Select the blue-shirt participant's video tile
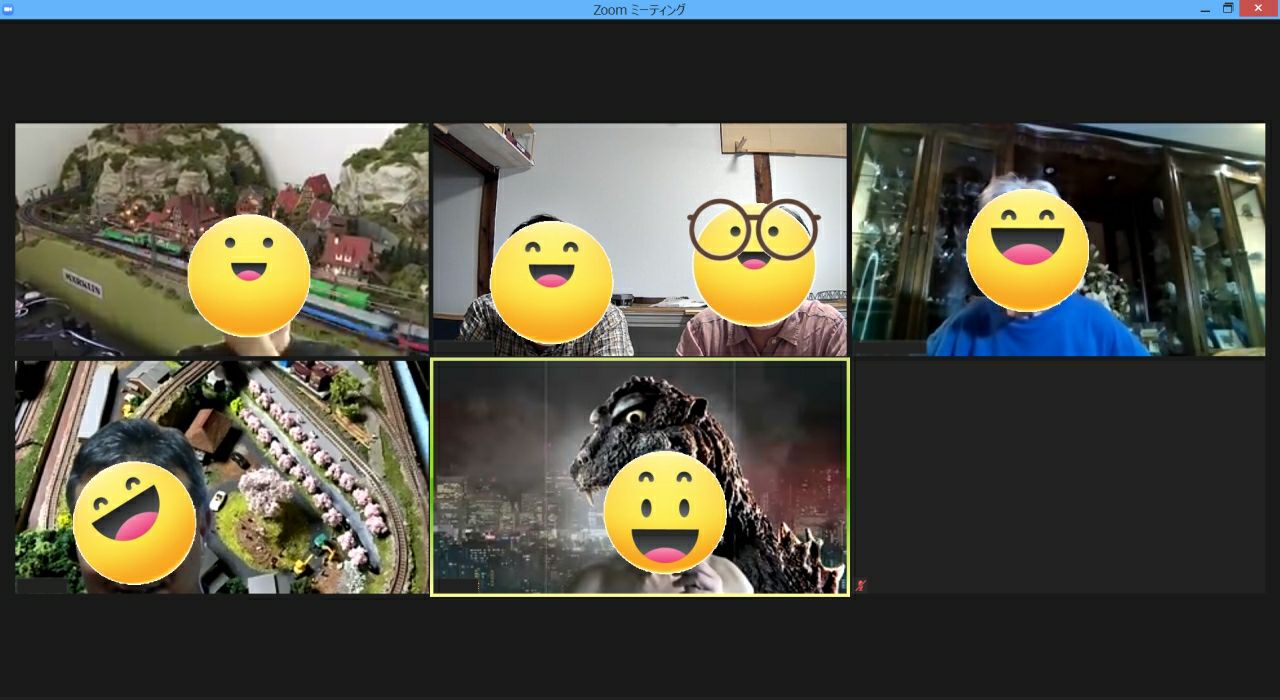 pos(1058,239)
